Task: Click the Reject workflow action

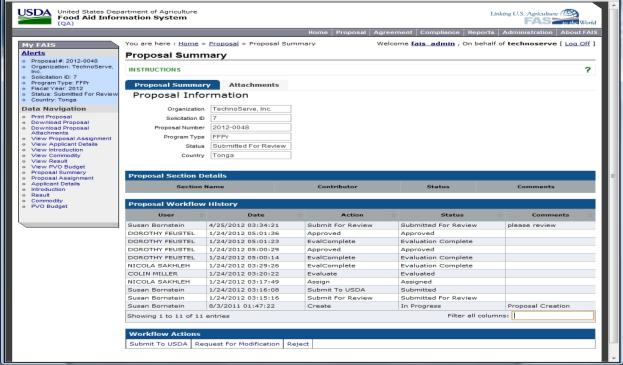Action: point(298,344)
